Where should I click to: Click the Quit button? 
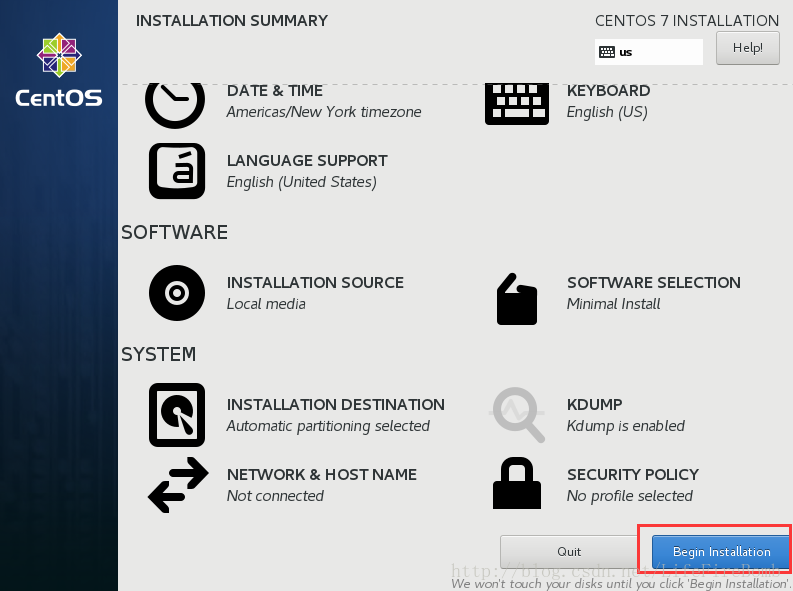coord(569,552)
